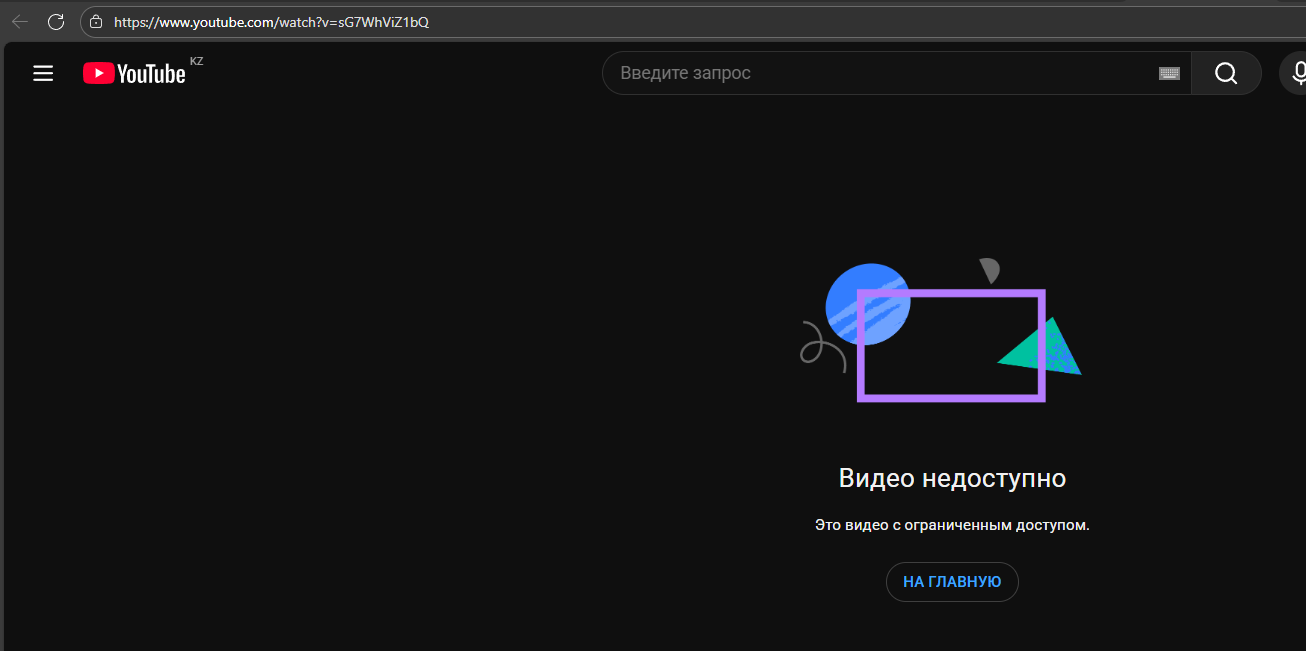Reload the page with the refresh icon
The height and width of the screenshot is (651, 1306).
tap(56, 22)
